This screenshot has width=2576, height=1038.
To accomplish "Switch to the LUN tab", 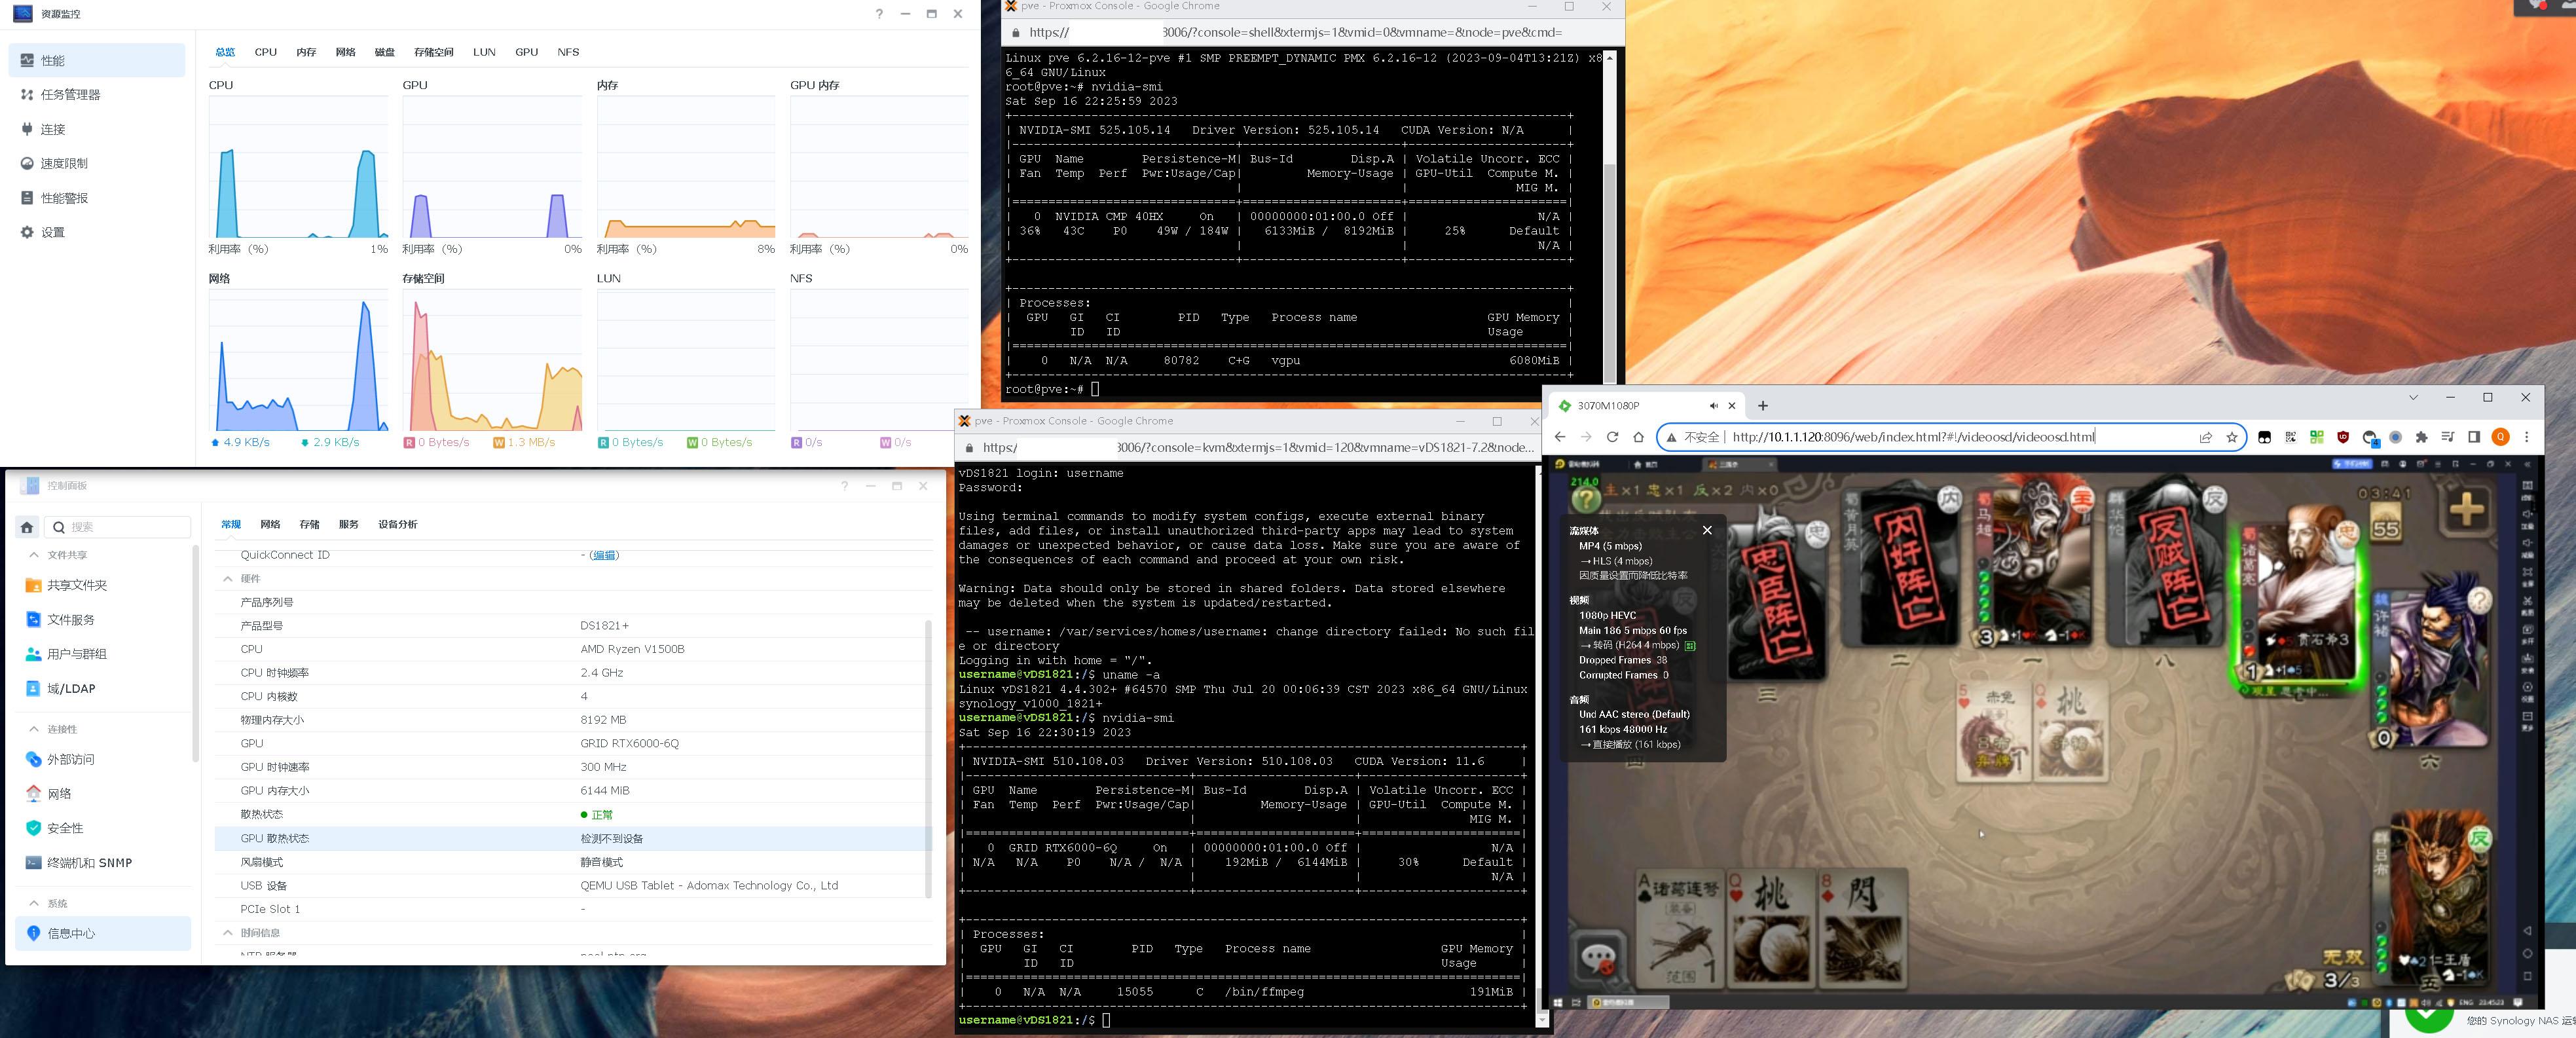I will (x=484, y=52).
